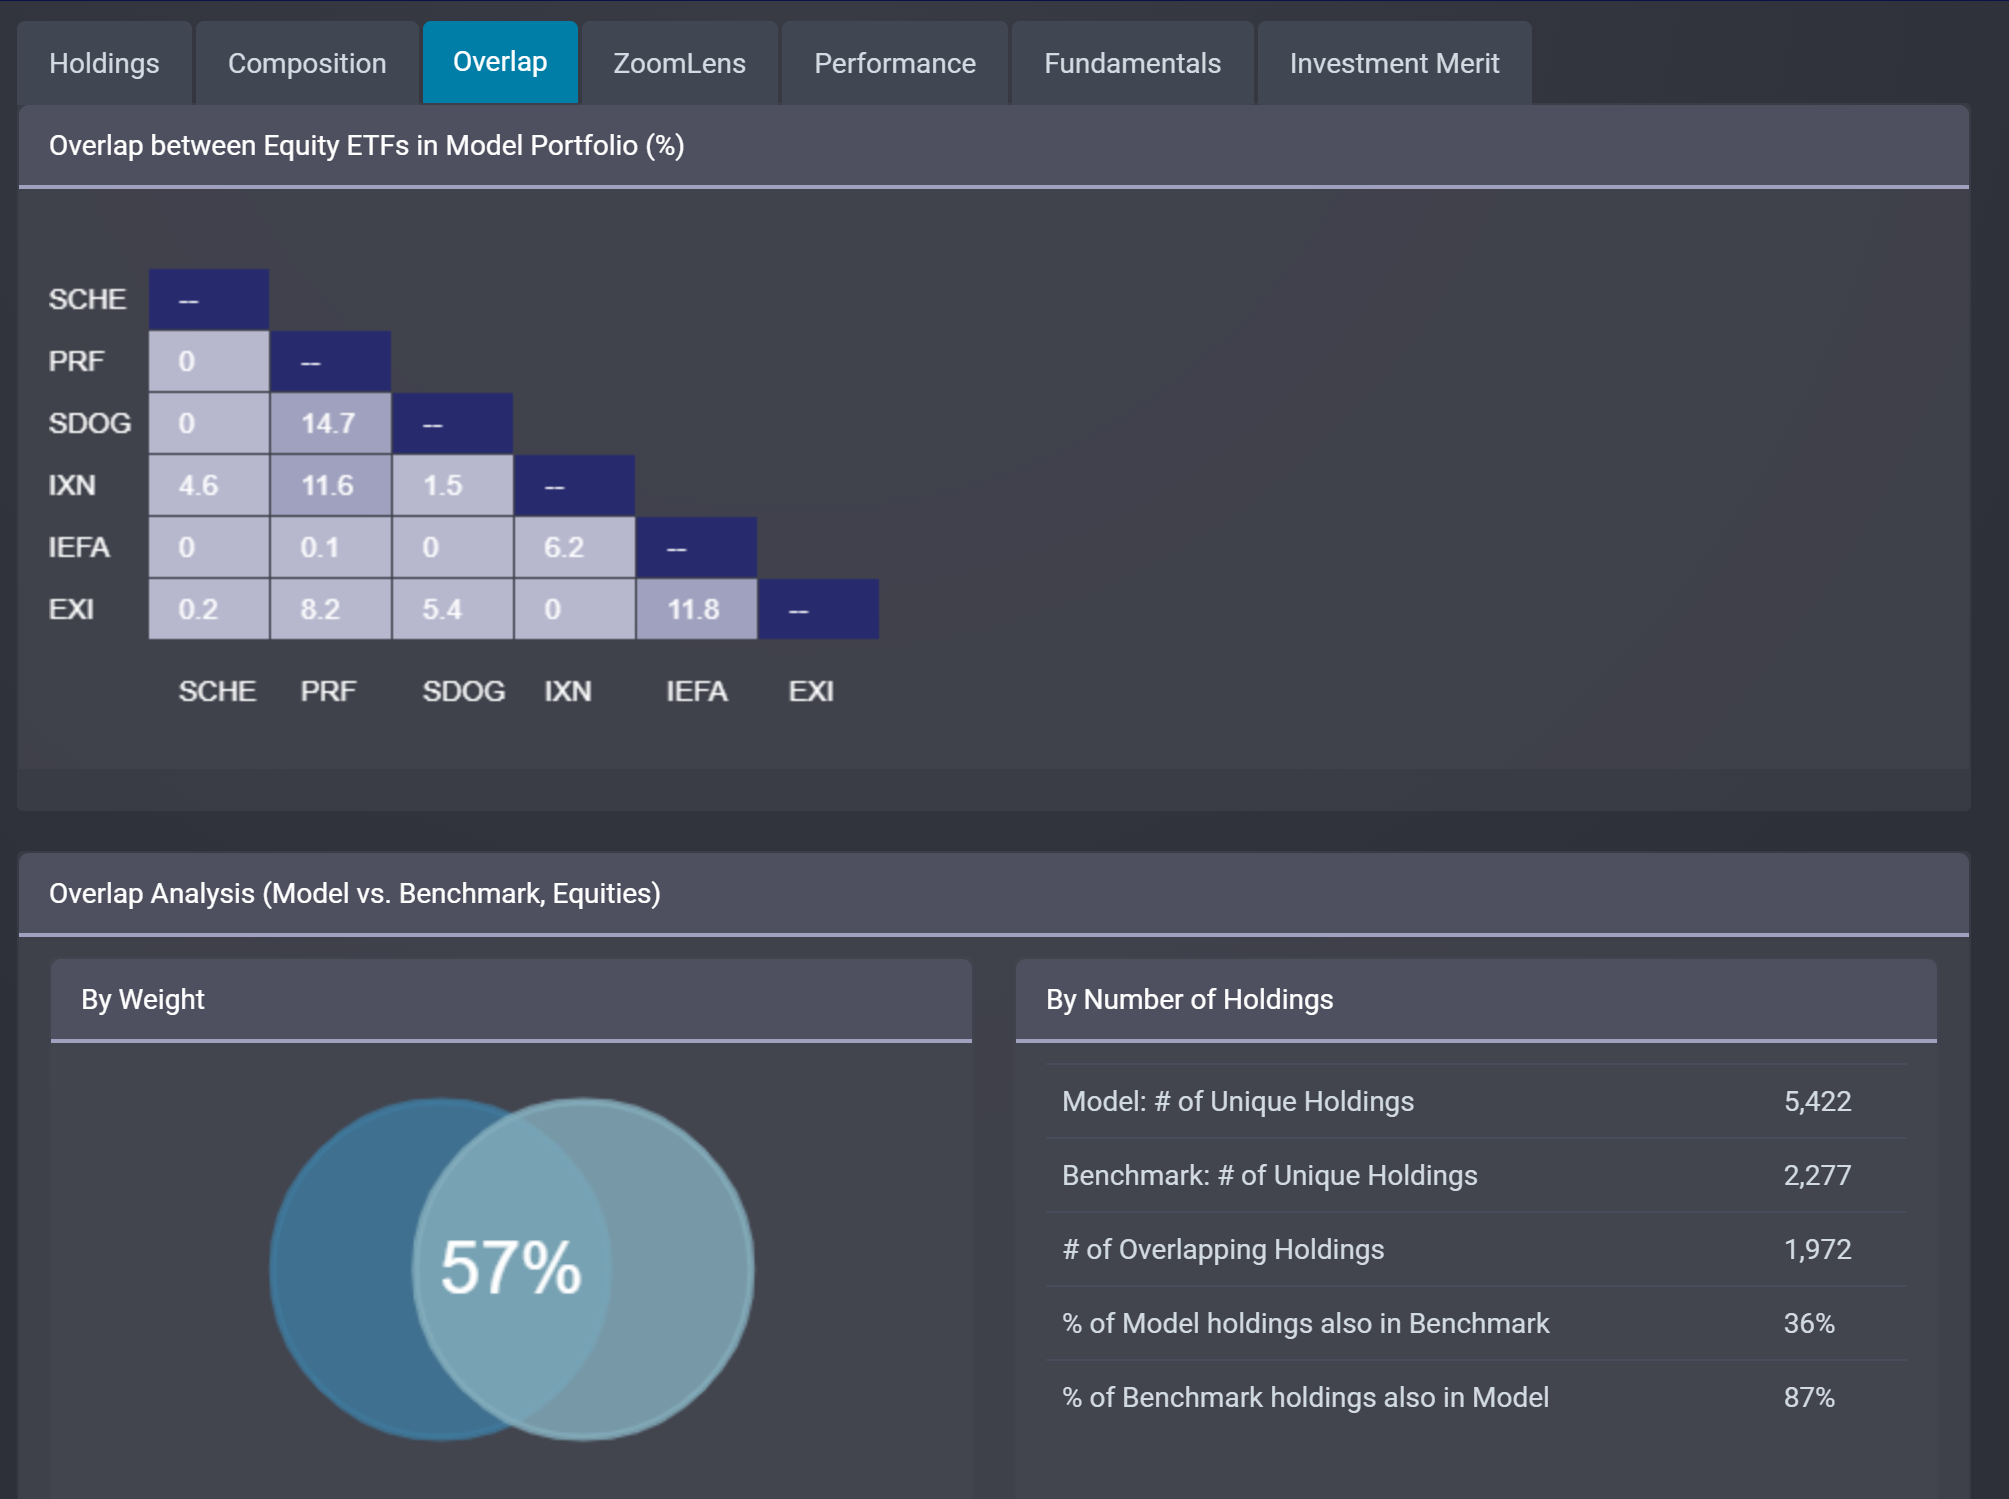Click the 14.7 SDOG-PRF overlap cell
The image size is (2009, 1499).
(330, 423)
